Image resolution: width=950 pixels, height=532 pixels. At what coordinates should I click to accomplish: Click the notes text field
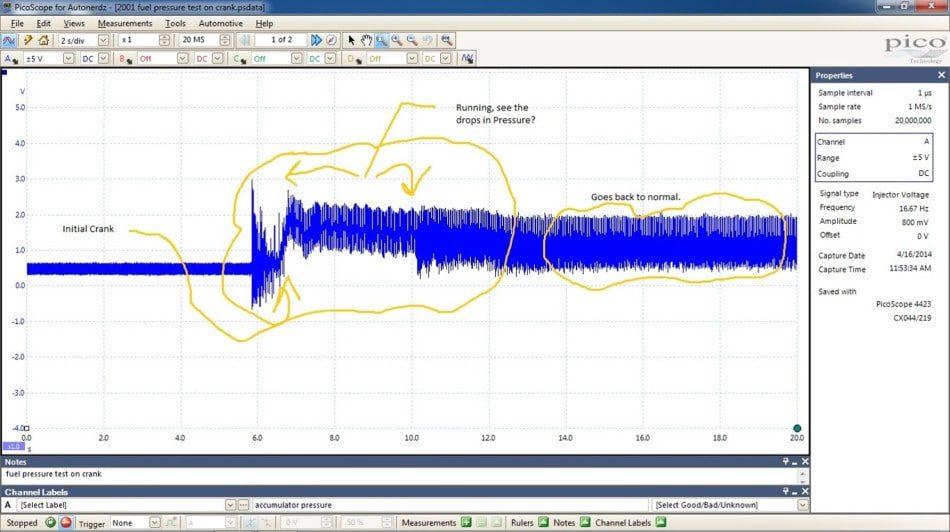point(400,476)
